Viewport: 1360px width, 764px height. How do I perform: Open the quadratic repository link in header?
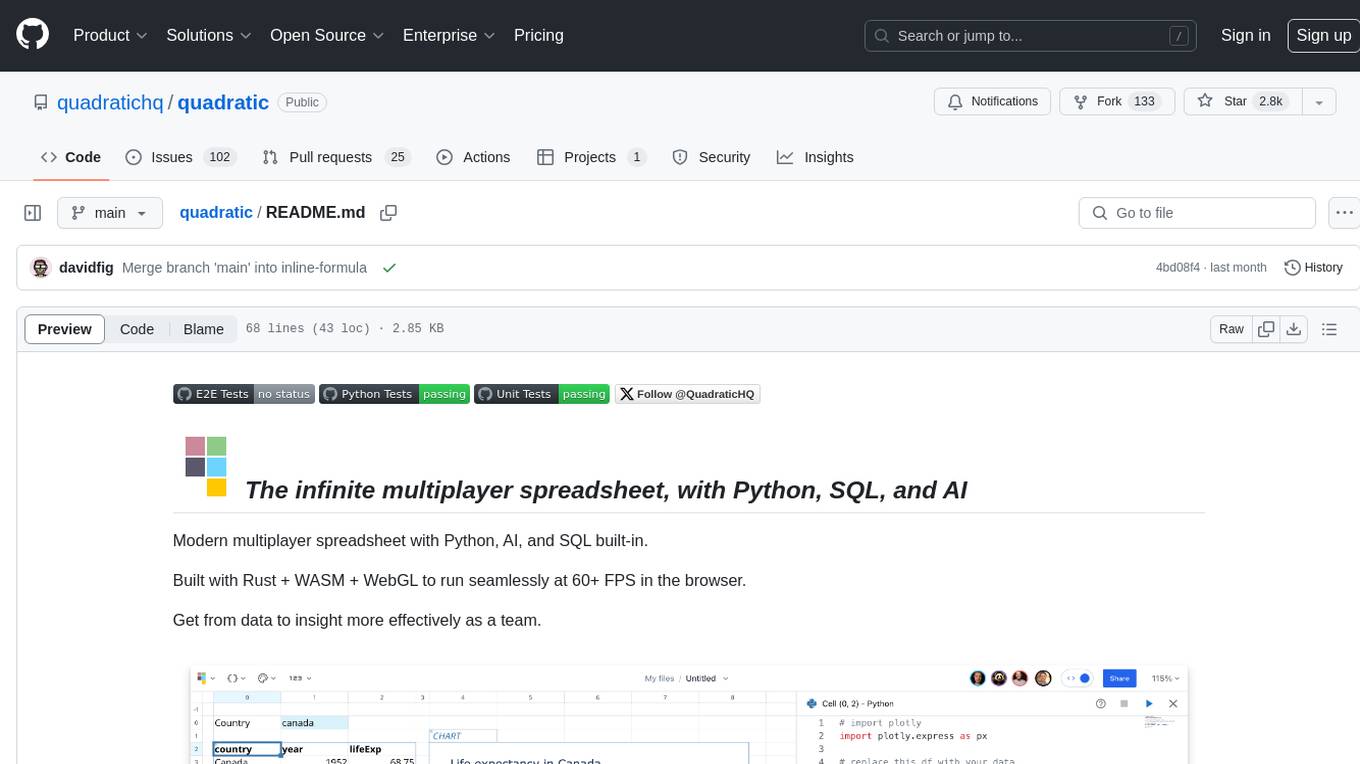pos(223,102)
